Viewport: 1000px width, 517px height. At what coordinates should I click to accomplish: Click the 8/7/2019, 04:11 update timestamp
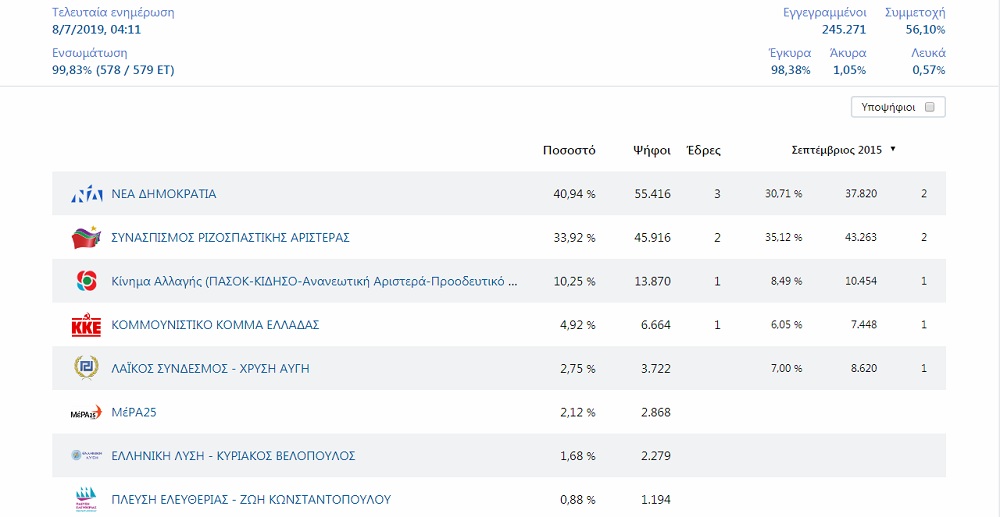click(x=96, y=29)
